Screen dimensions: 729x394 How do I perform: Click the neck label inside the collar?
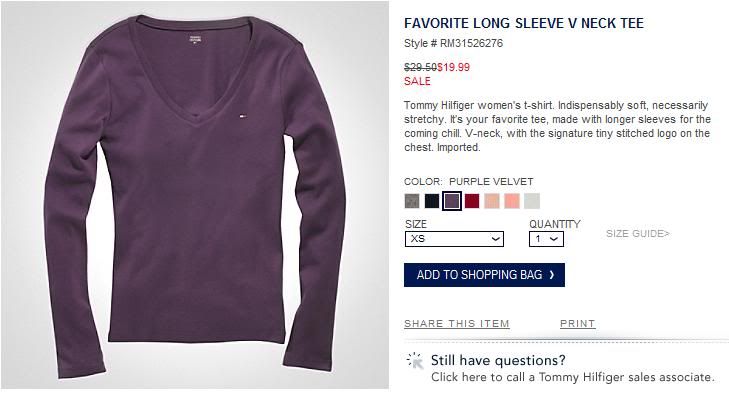195,39
